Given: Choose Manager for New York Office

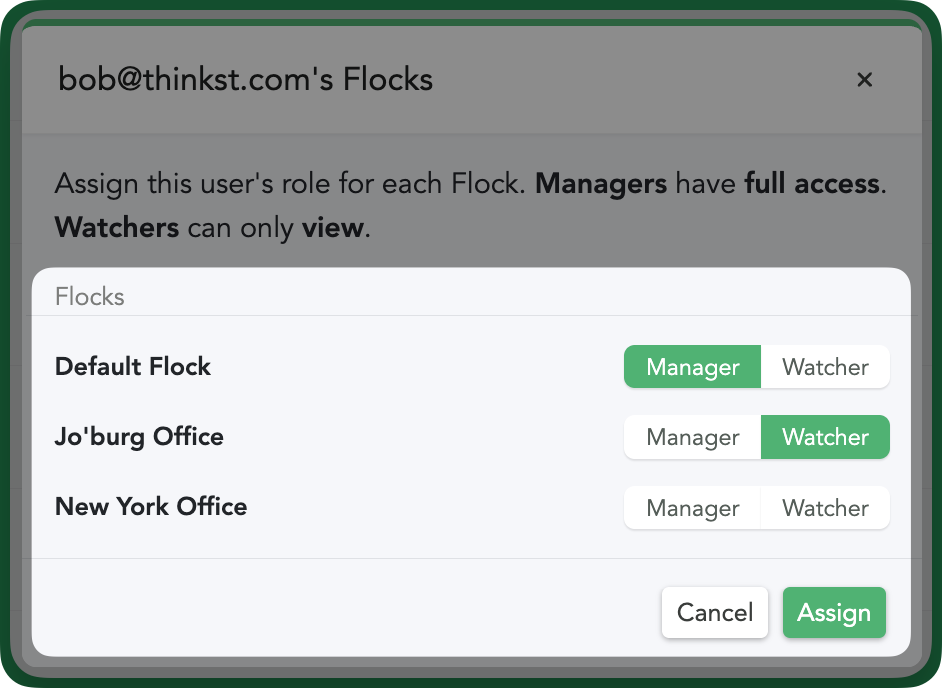Looking at the screenshot, I should 692,508.
